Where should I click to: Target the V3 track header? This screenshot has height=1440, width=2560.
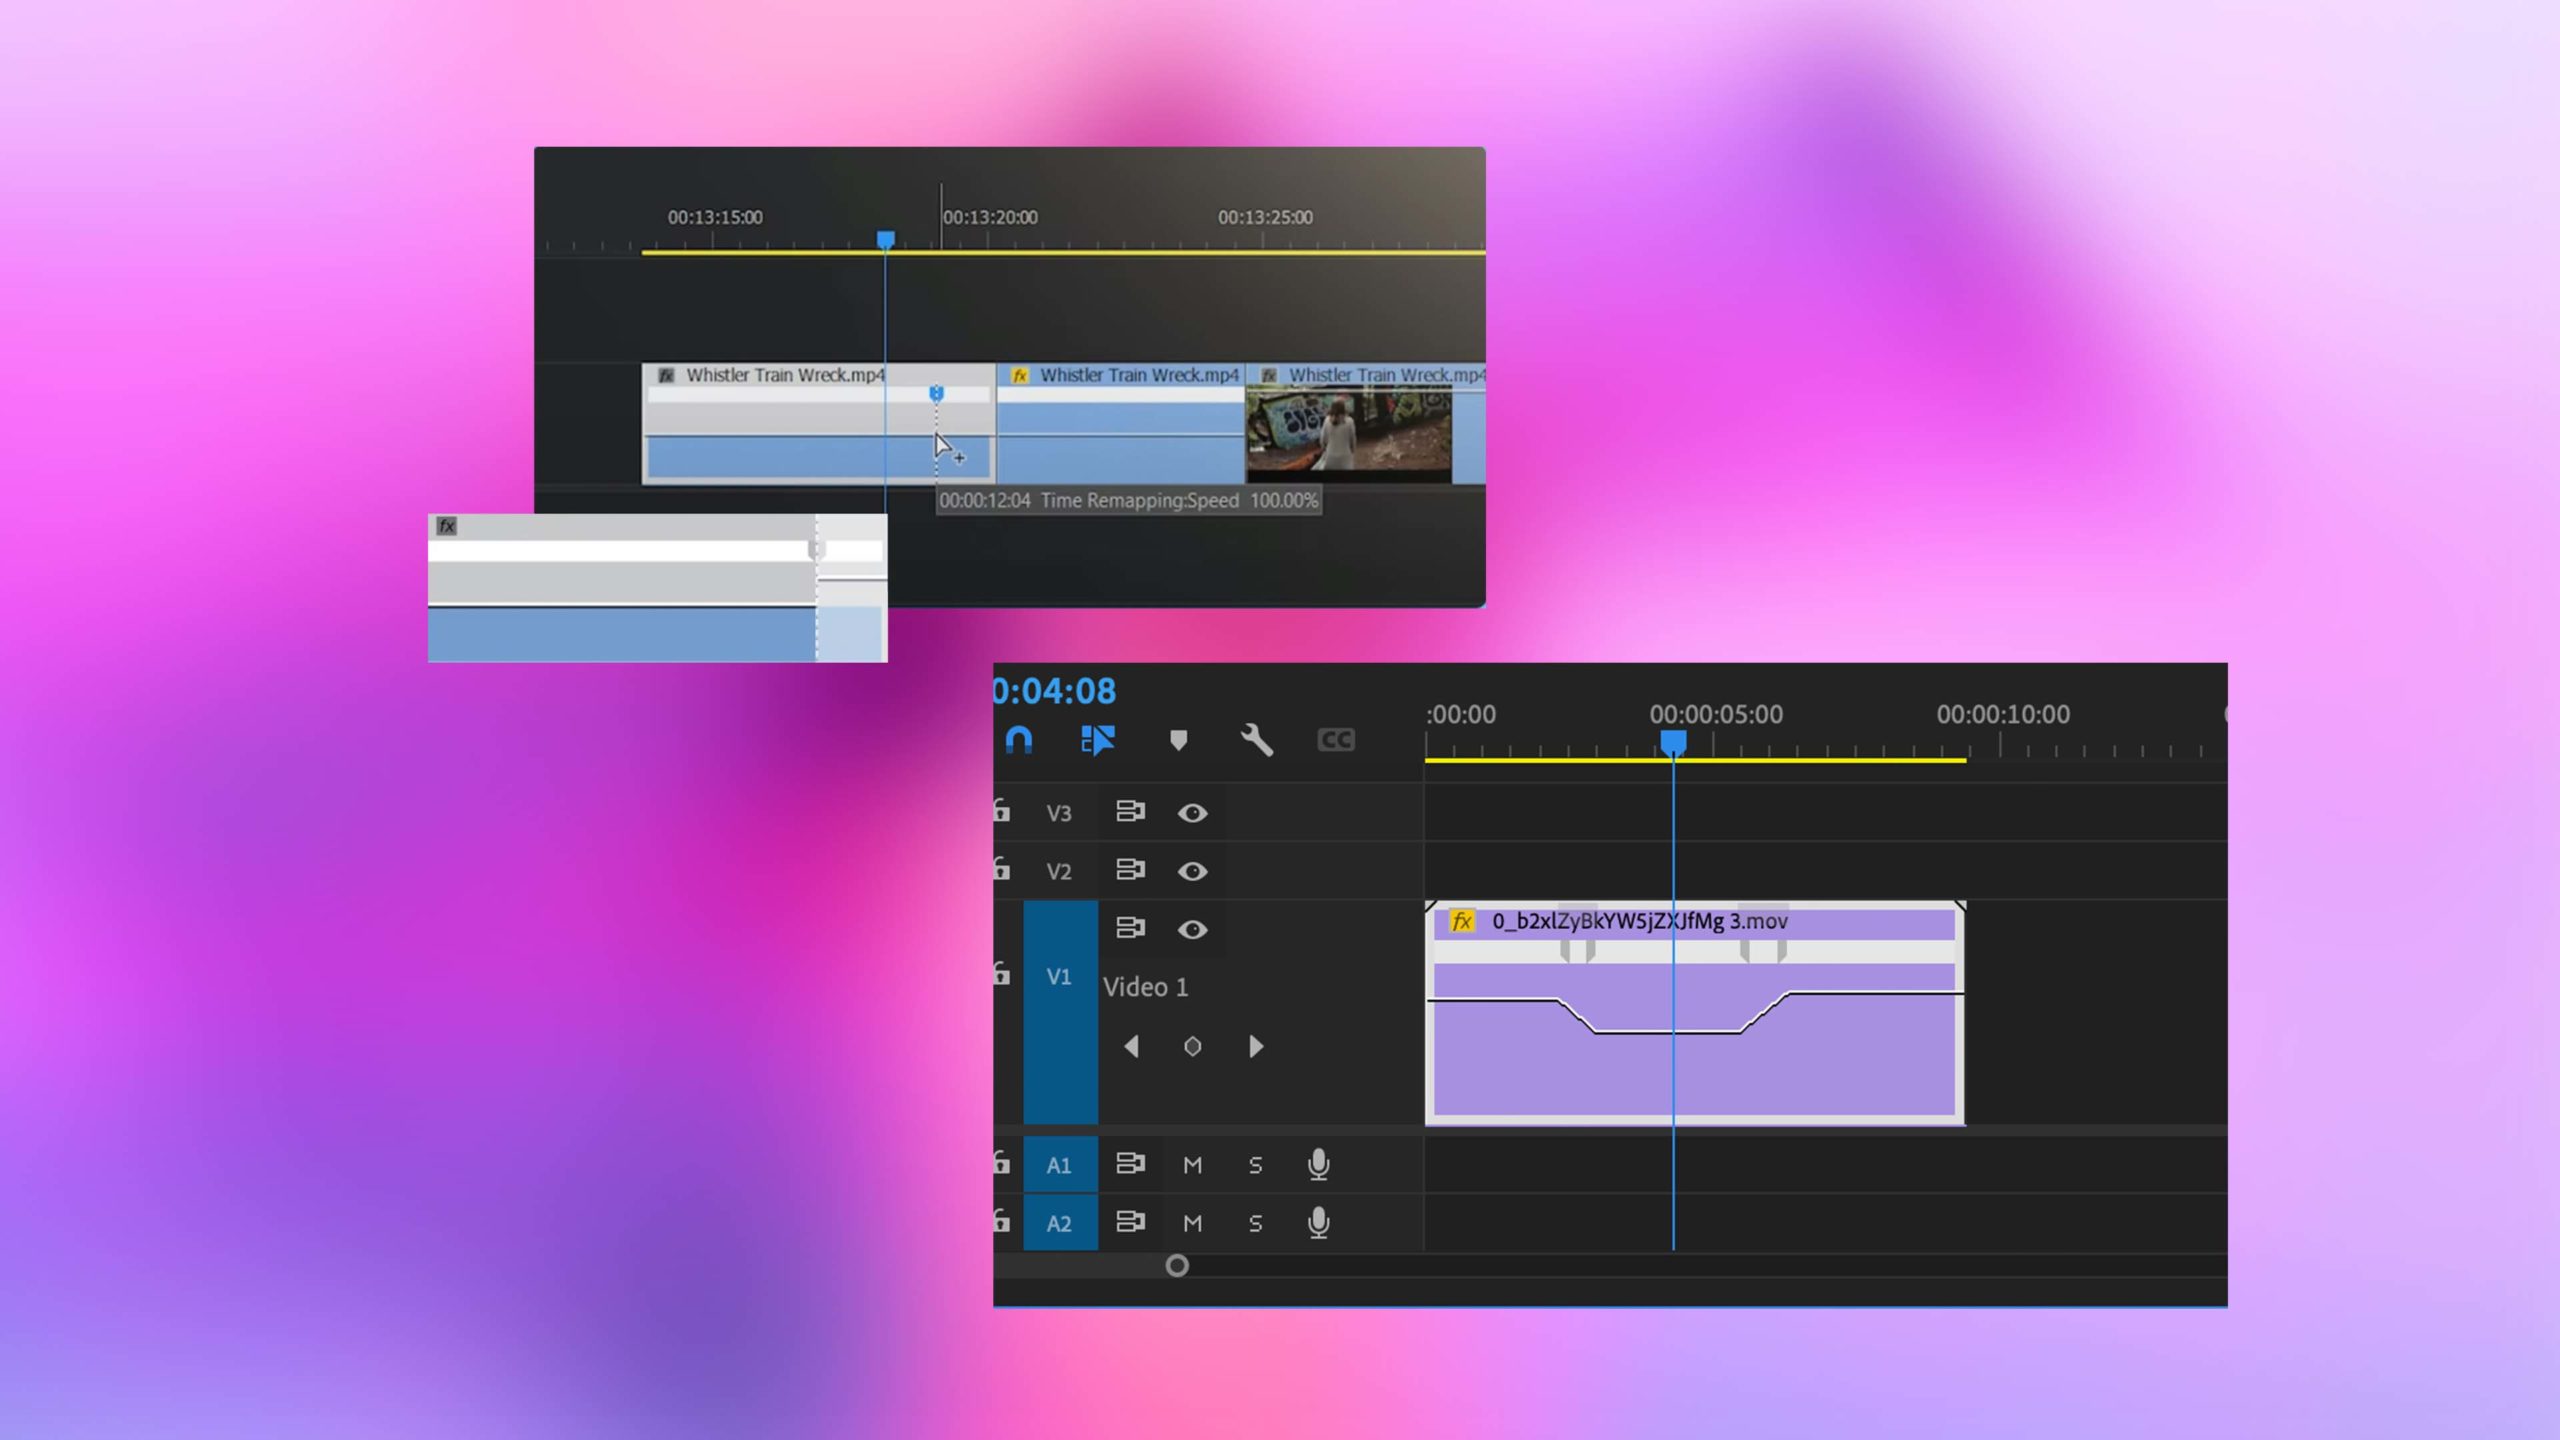1059,813
